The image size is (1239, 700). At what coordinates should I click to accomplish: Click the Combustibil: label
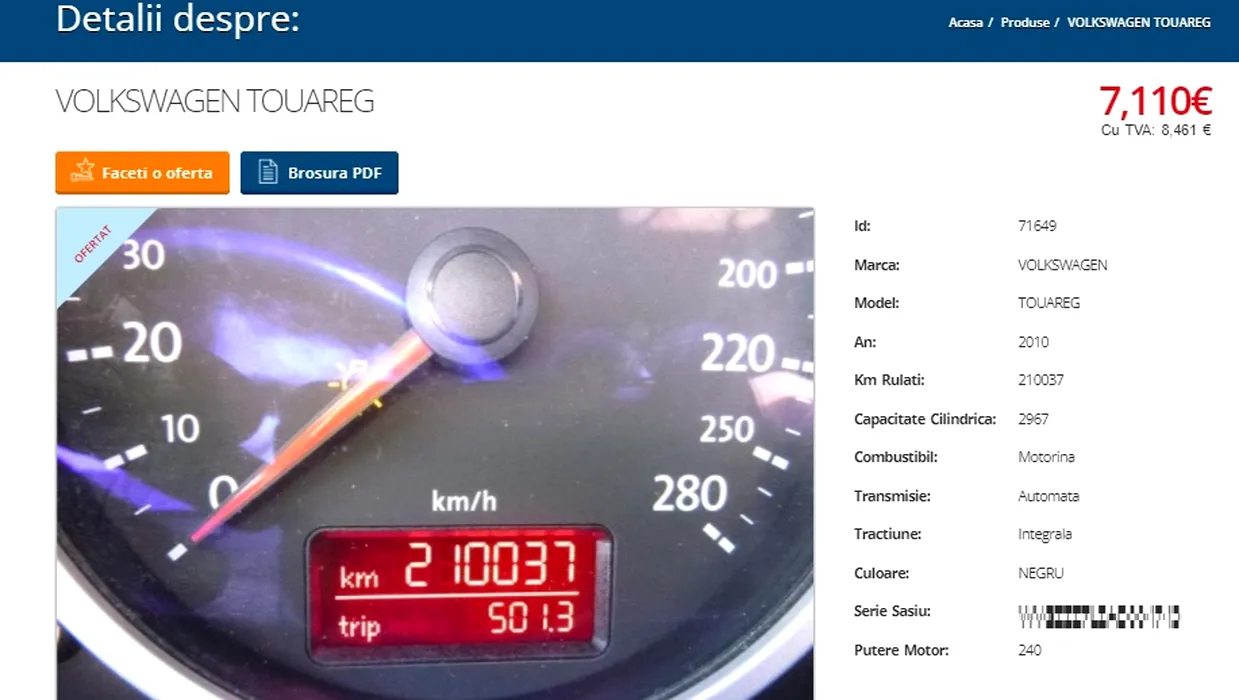click(x=894, y=457)
